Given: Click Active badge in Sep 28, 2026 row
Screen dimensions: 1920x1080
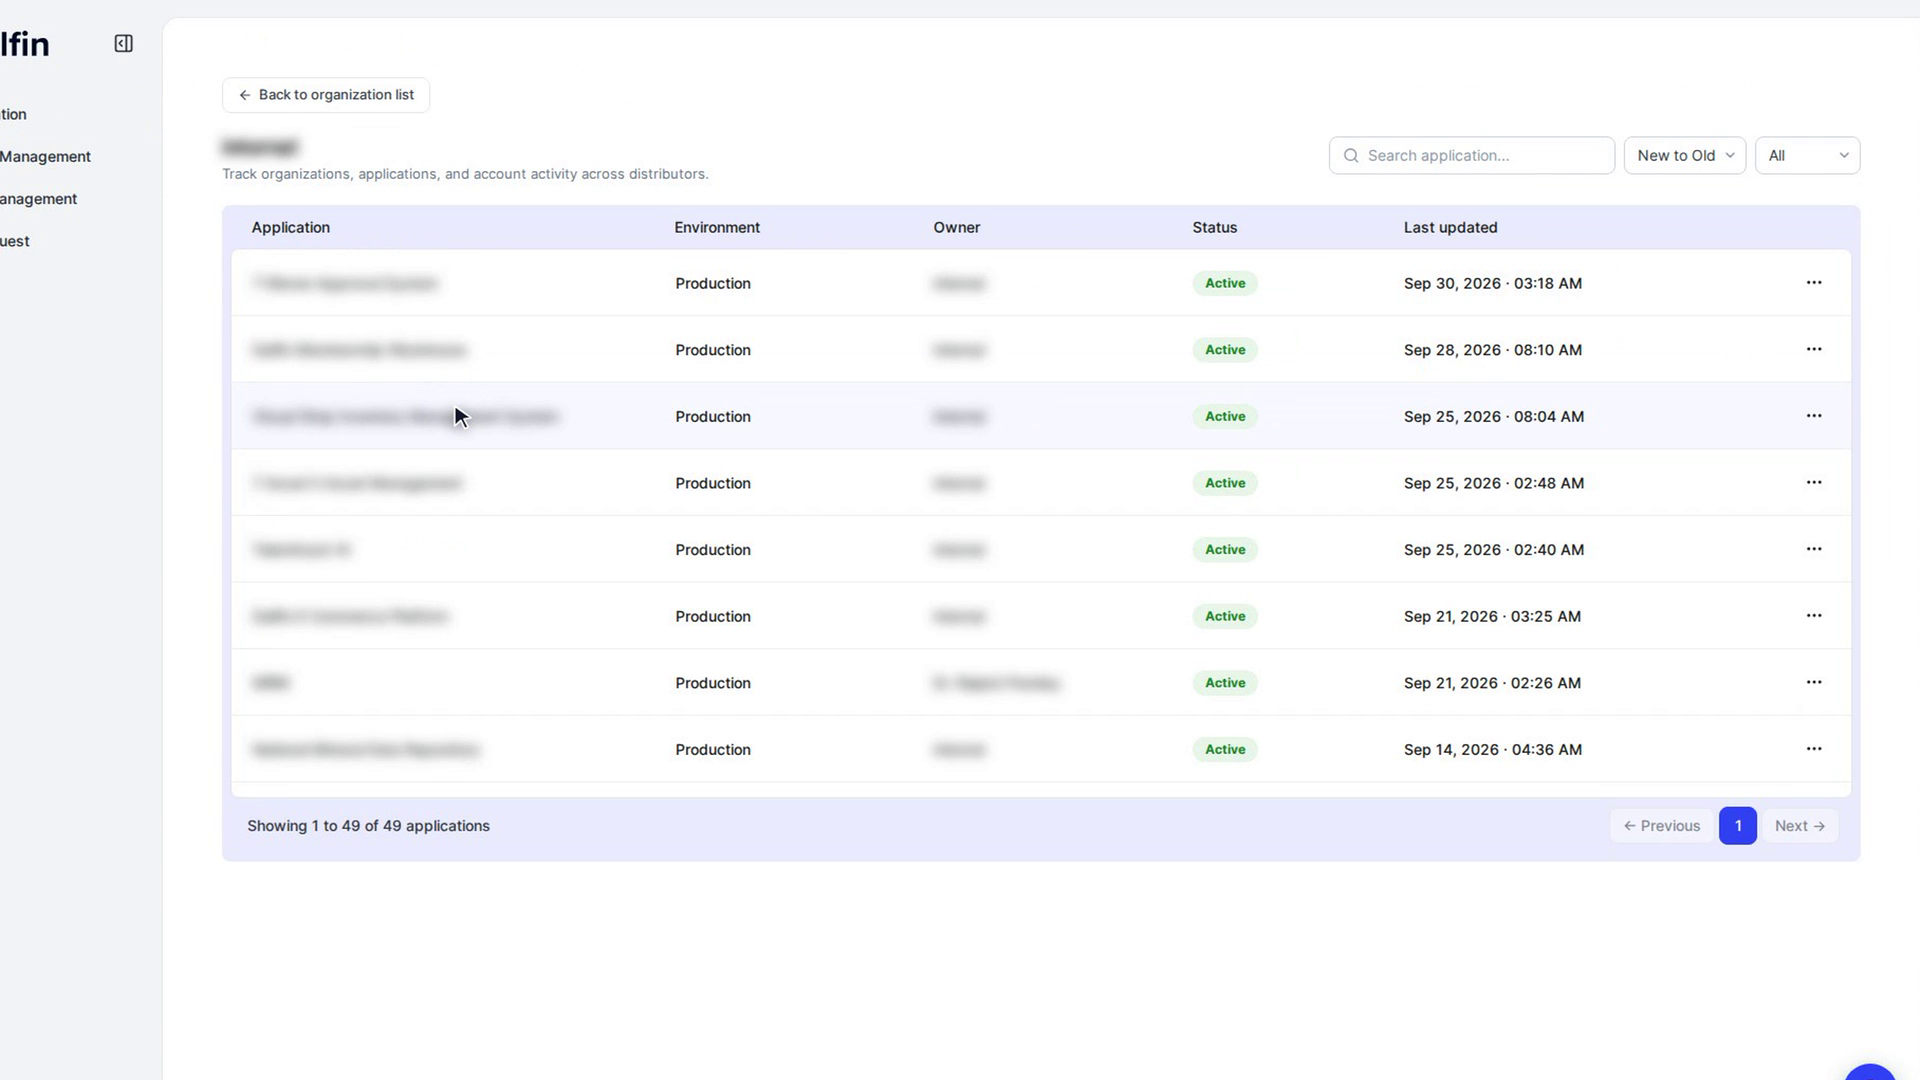Looking at the screenshot, I should pos(1225,350).
